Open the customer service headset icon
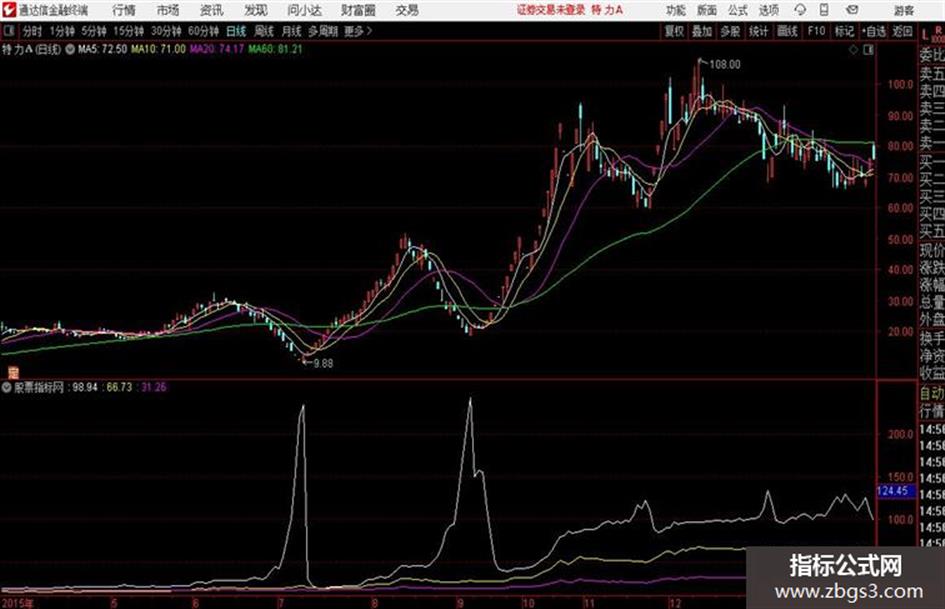The height and width of the screenshot is (609, 945). coord(800,10)
